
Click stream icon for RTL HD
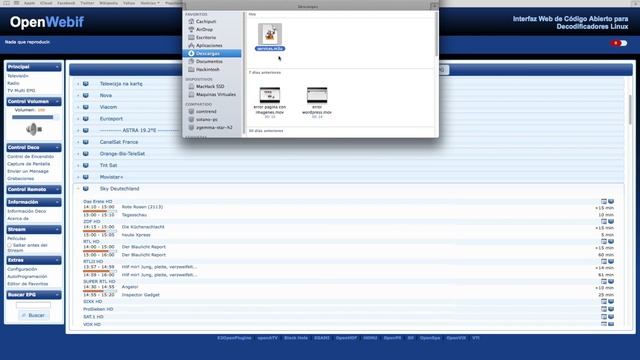(611, 241)
